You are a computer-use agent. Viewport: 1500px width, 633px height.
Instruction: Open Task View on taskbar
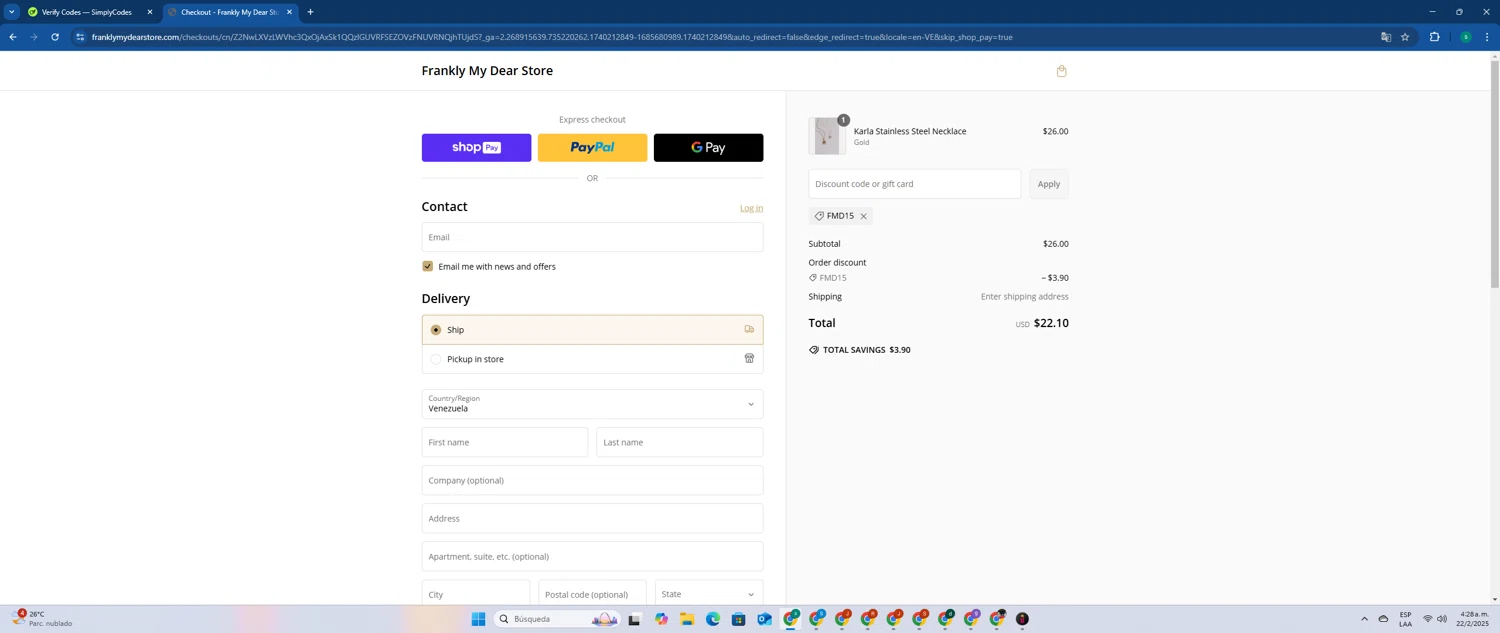(x=634, y=619)
